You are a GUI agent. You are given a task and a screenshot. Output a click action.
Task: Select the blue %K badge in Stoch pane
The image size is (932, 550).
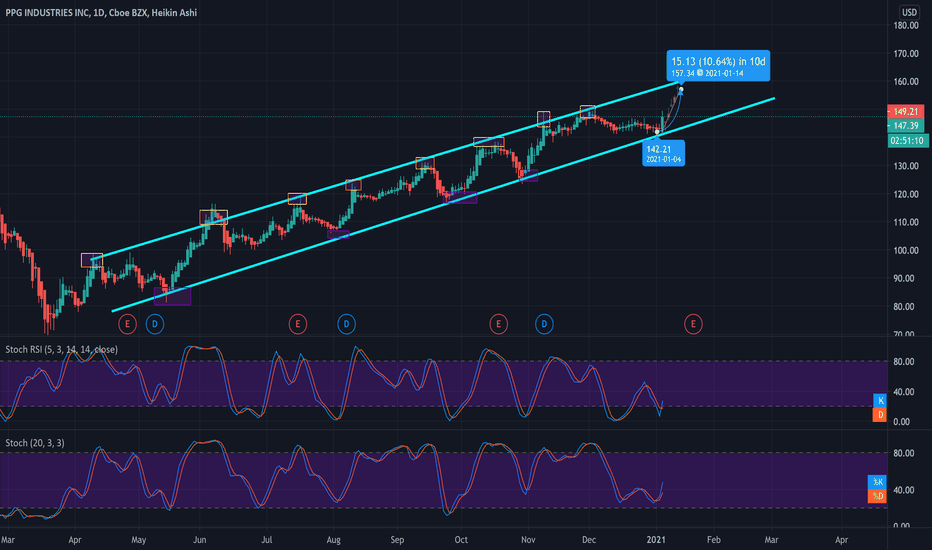click(877, 482)
